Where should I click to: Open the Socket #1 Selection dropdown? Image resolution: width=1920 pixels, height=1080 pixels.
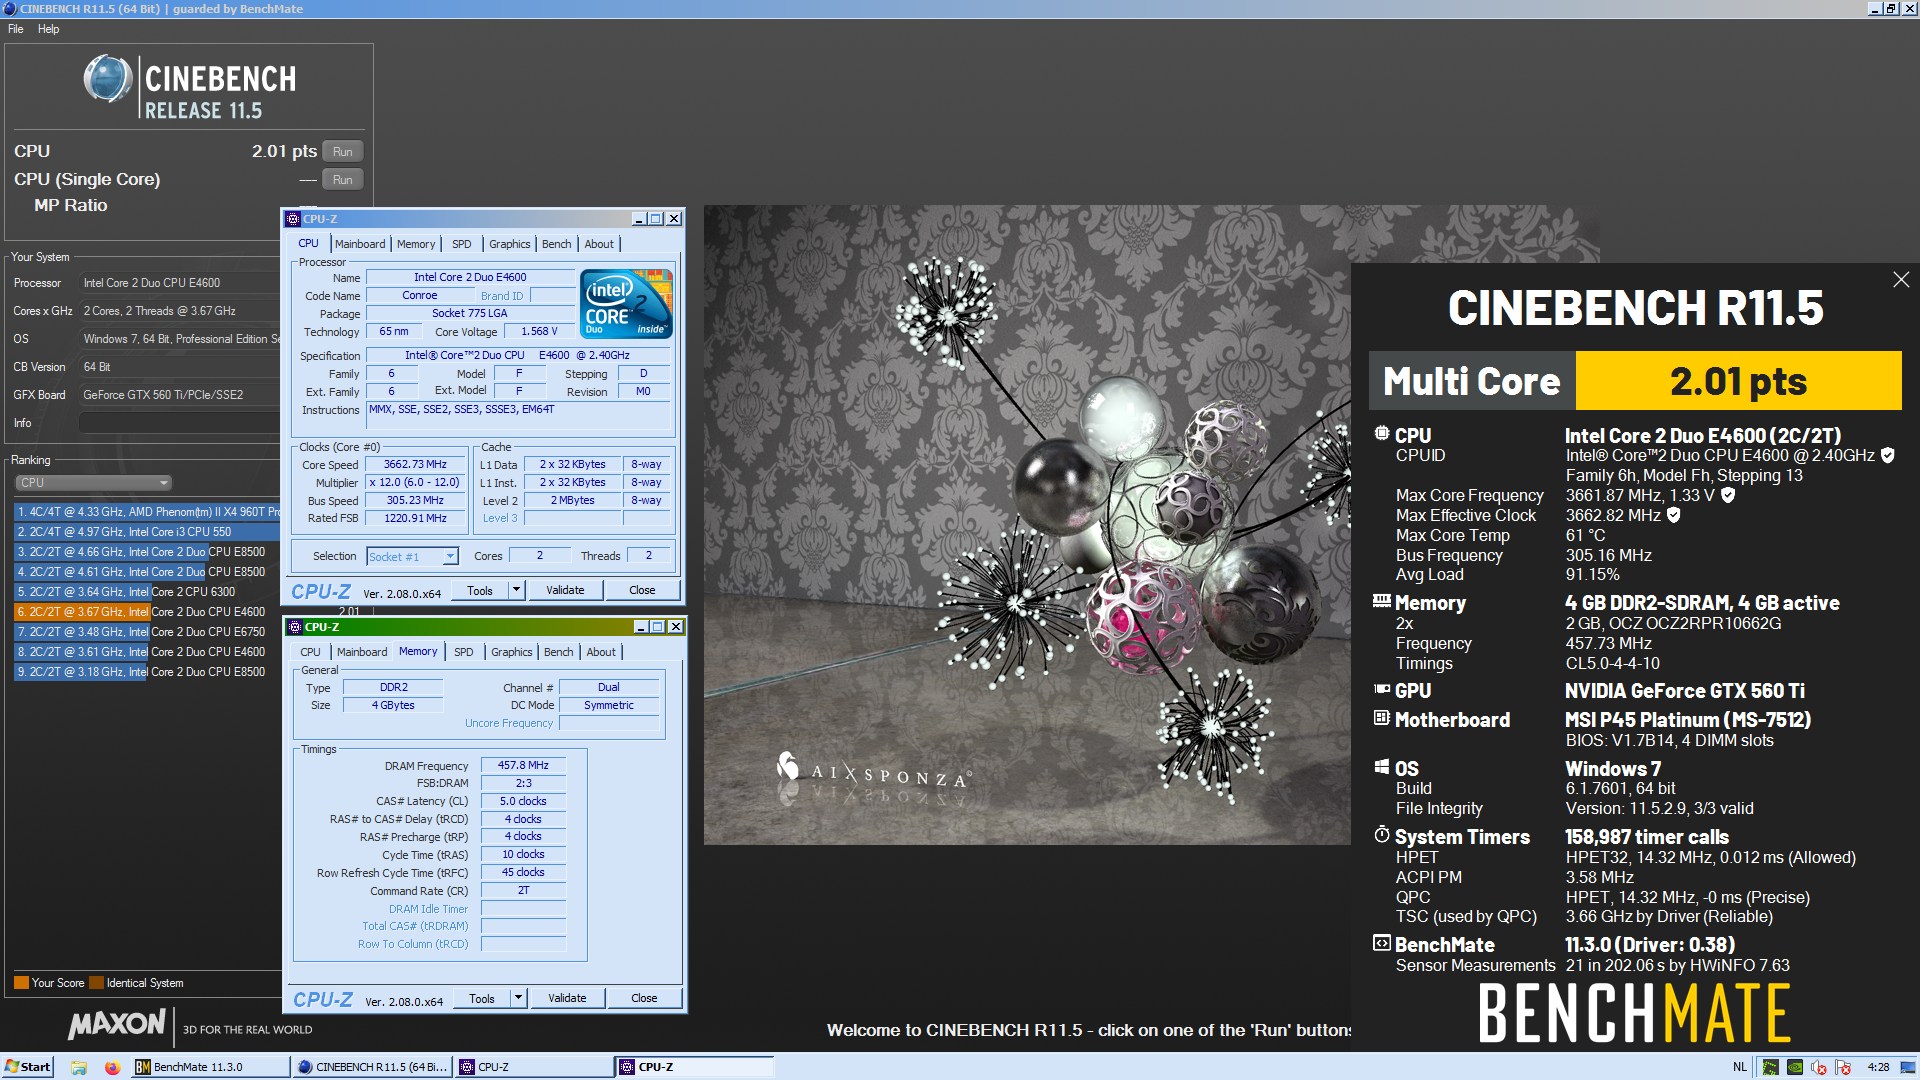[412, 557]
